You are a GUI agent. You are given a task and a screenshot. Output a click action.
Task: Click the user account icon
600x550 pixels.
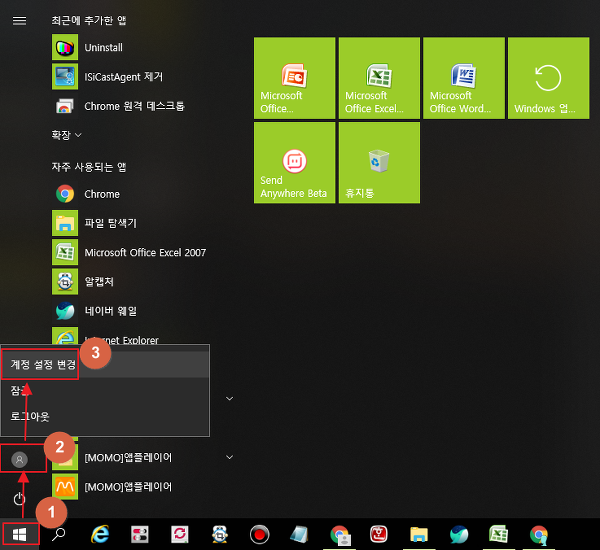pos(20,459)
